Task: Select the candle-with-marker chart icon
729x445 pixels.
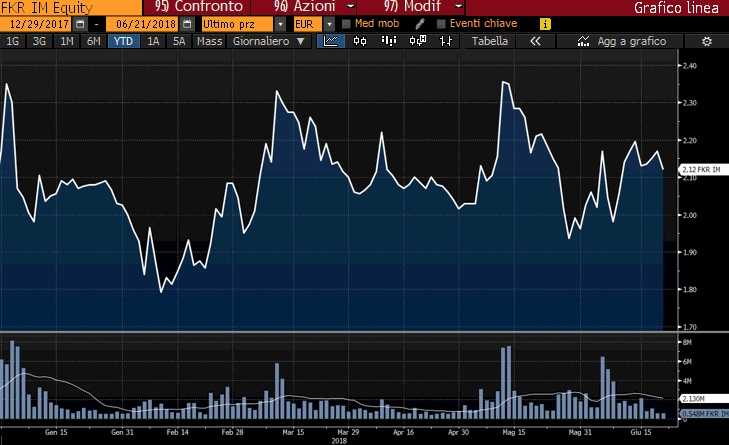Action: [418, 41]
